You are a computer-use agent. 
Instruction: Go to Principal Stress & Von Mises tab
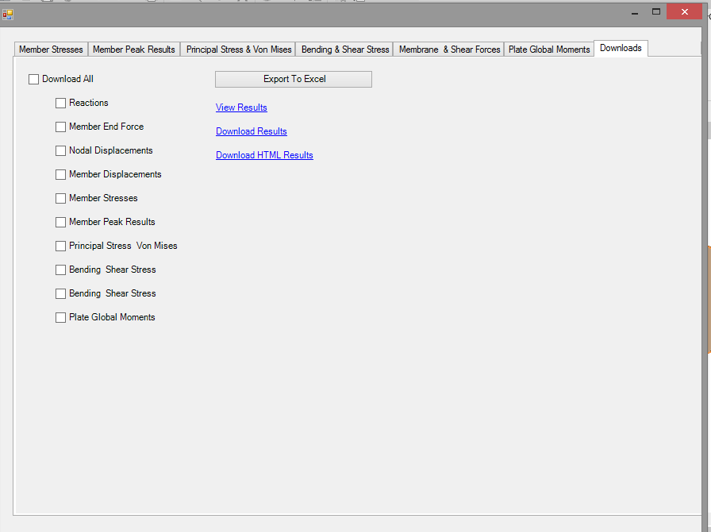tap(239, 50)
